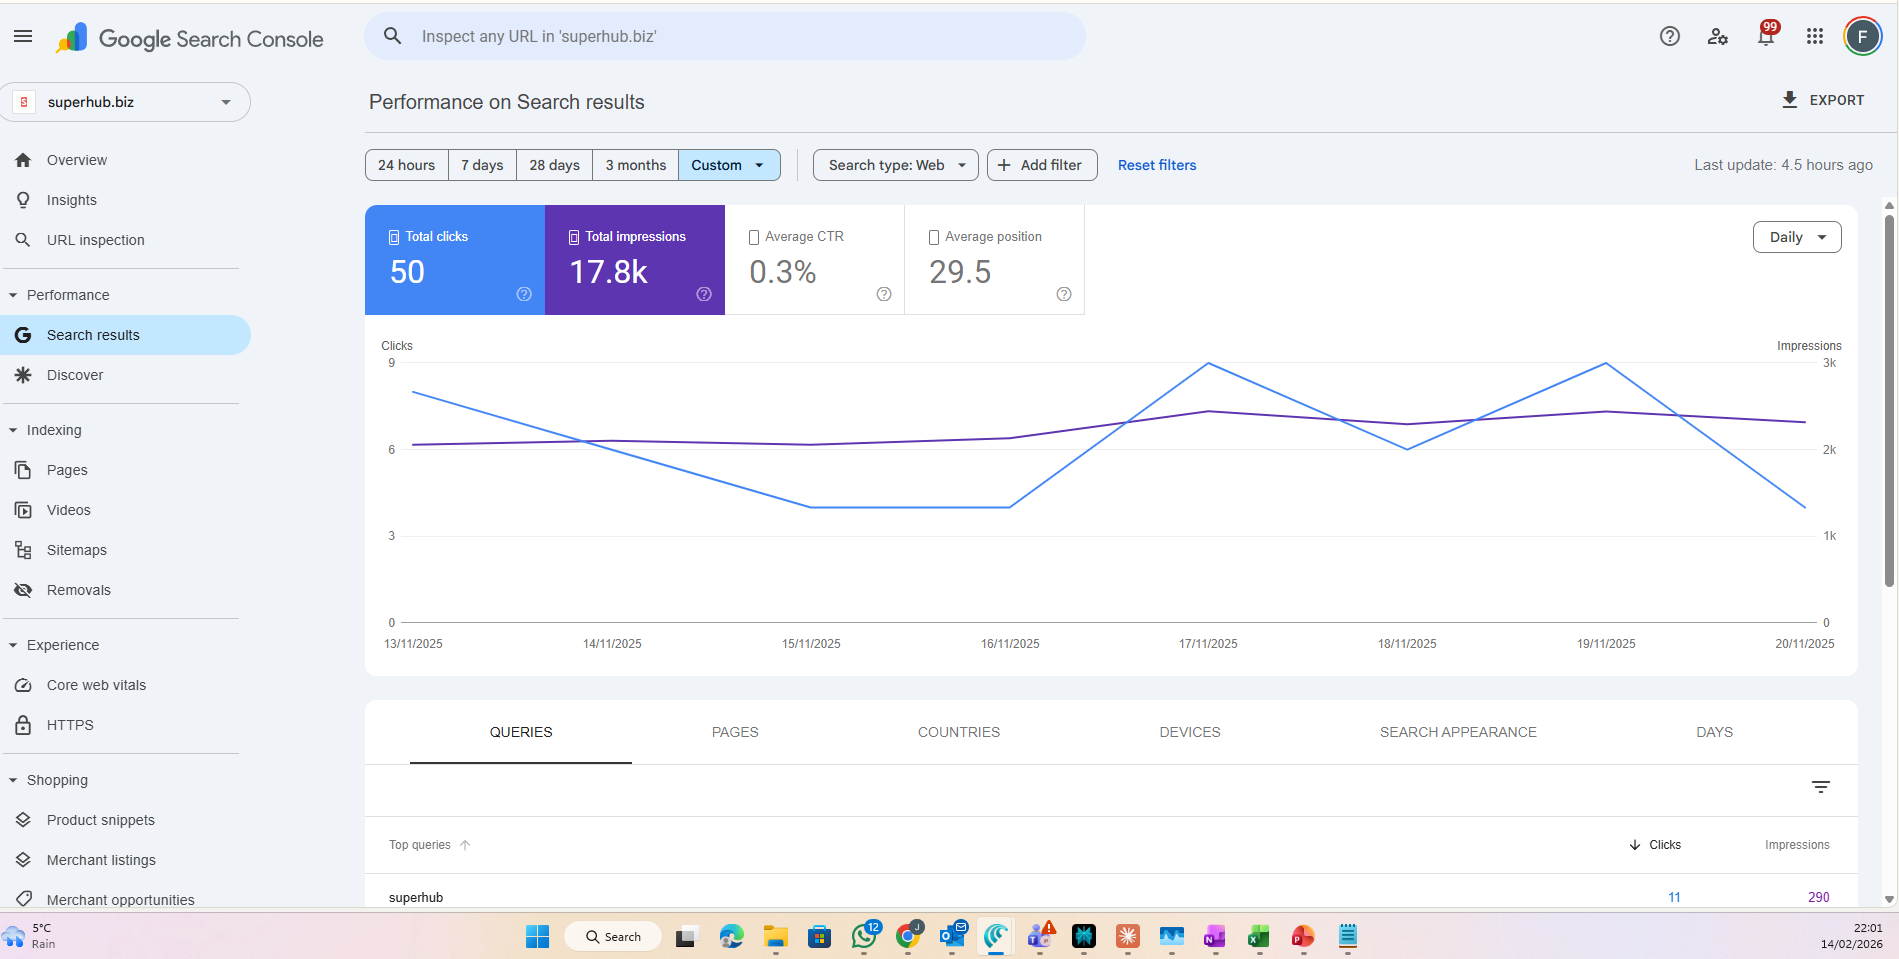Switch to the Pages tab
The width and height of the screenshot is (1899, 959).
click(734, 732)
